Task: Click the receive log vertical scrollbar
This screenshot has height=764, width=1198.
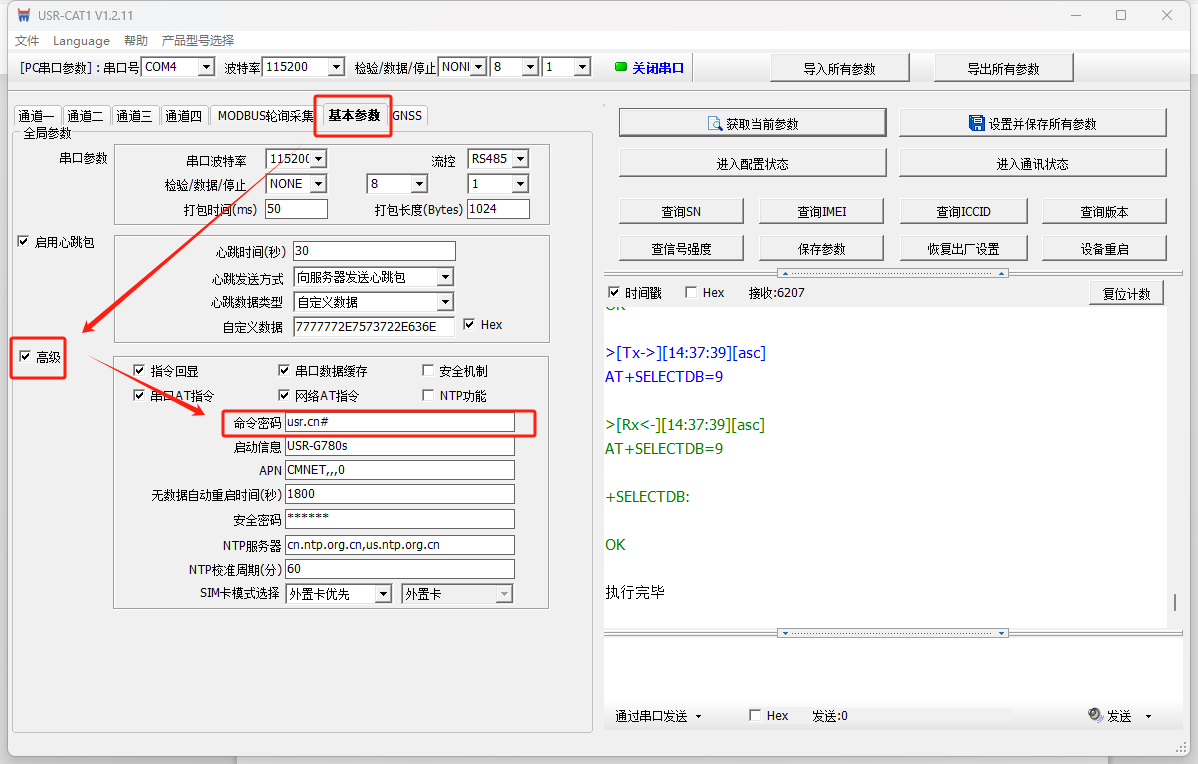Action: (1177, 602)
